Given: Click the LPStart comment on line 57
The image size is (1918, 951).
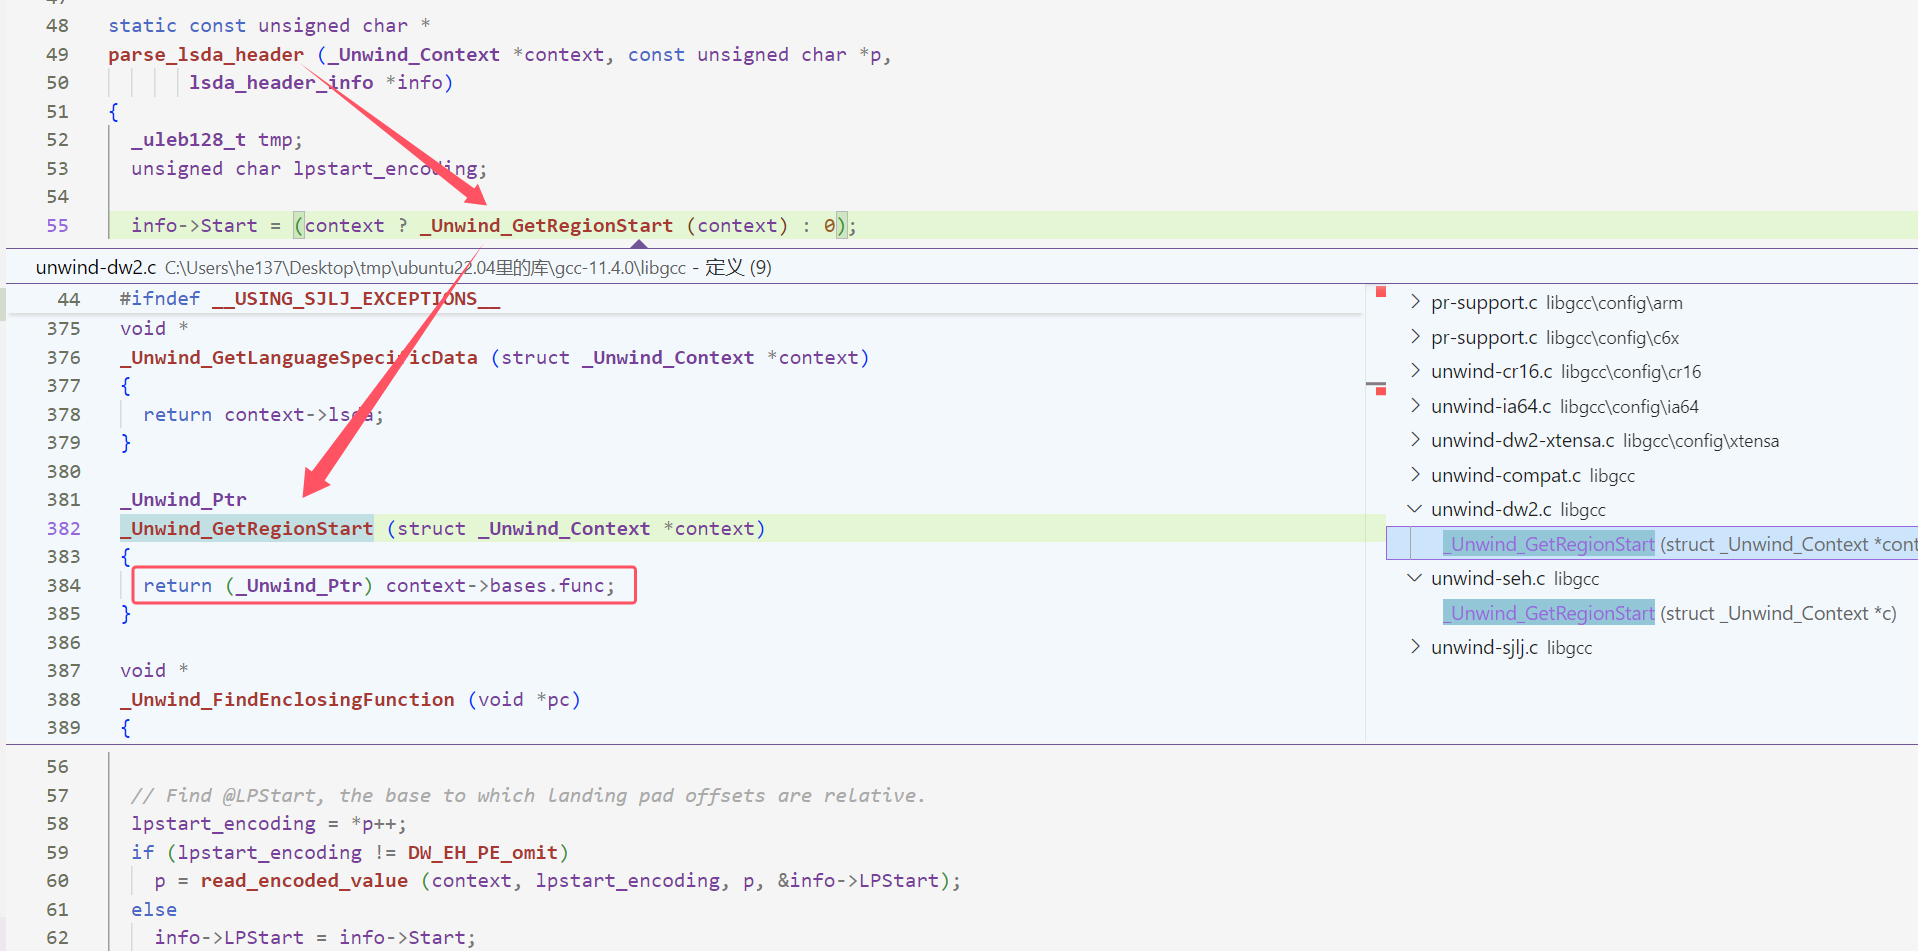Looking at the screenshot, I should pyautogui.click(x=528, y=796).
